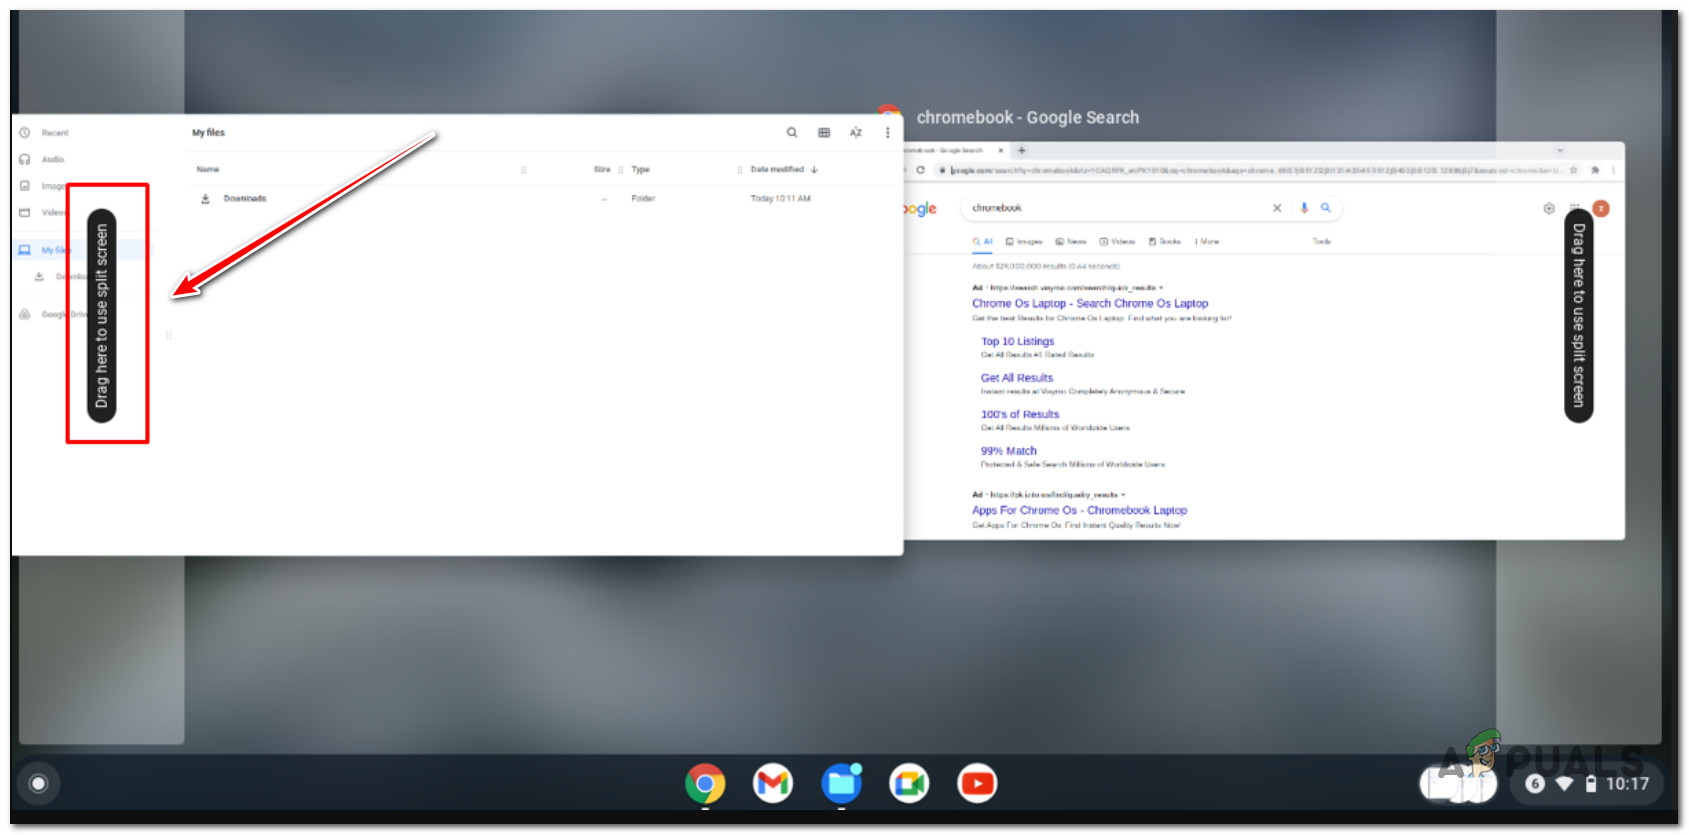The height and width of the screenshot is (835, 1689).
Task: Sort file list by Type column
Action: 641,170
